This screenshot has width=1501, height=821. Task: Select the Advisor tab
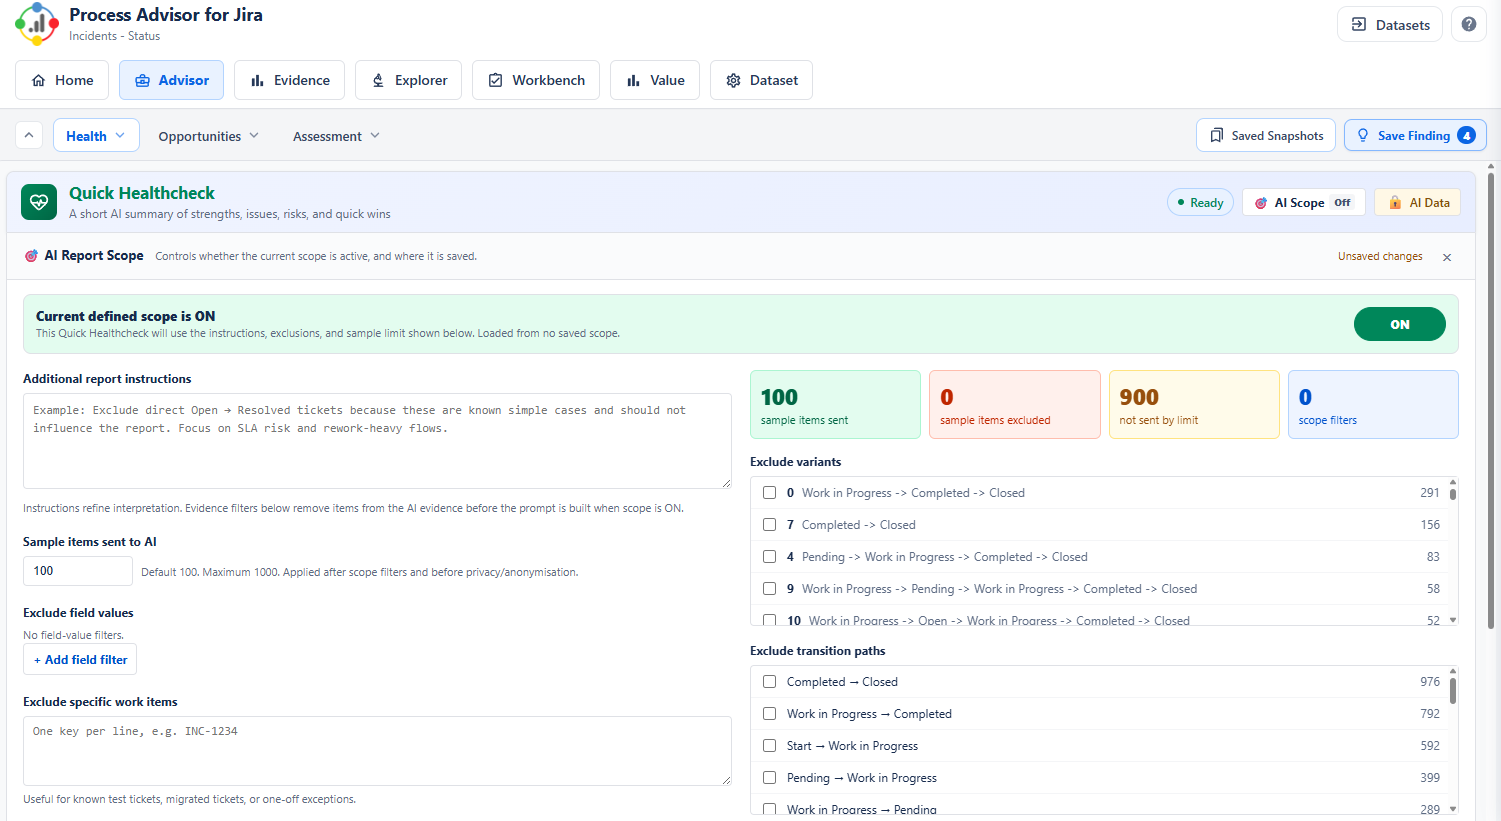(171, 80)
